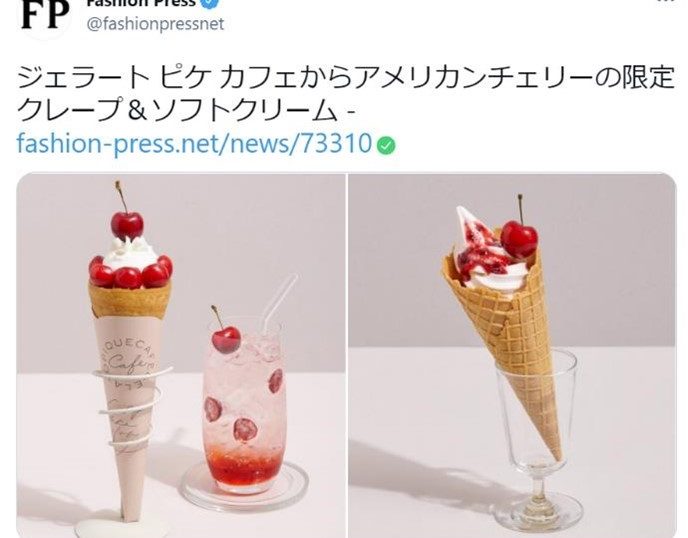This screenshot has height=538, width=688.
Task: Click the goblet glass holding the cone
Action: click(537, 441)
